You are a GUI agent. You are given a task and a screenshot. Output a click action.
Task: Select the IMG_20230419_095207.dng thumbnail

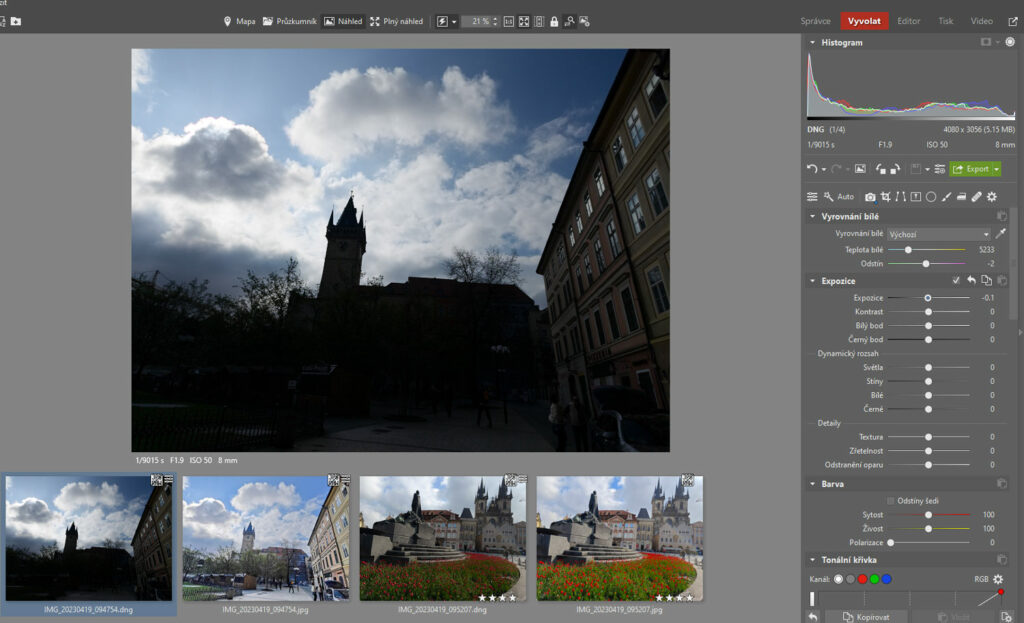442,538
